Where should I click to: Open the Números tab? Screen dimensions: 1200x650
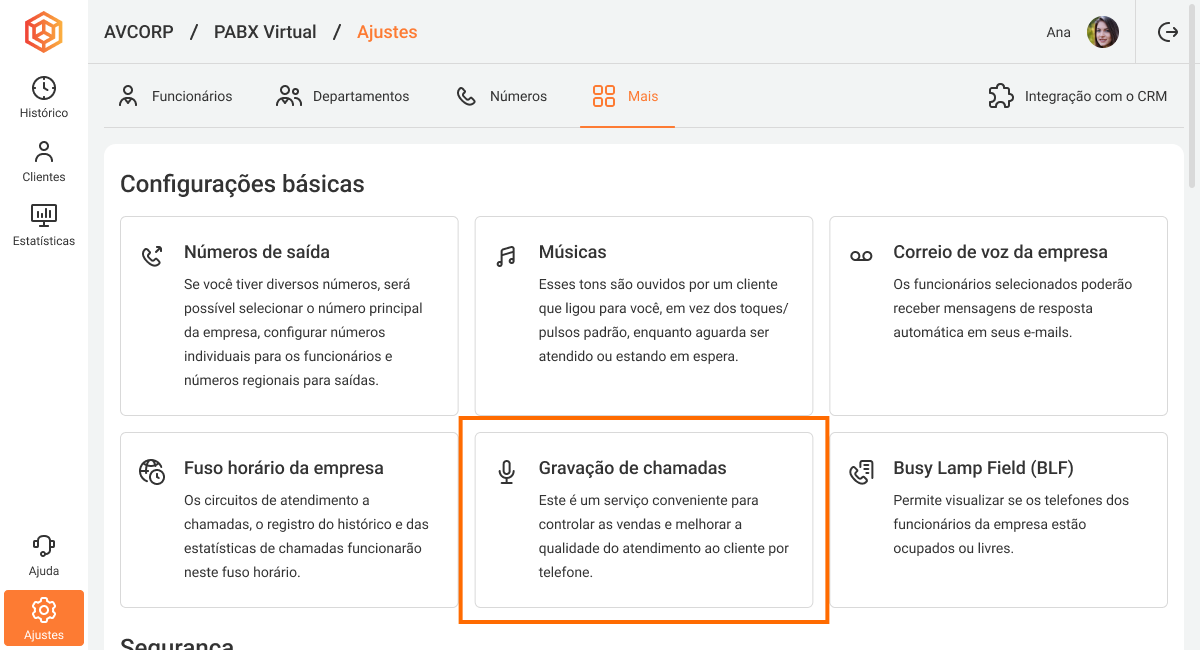pyautogui.click(x=502, y=96)
